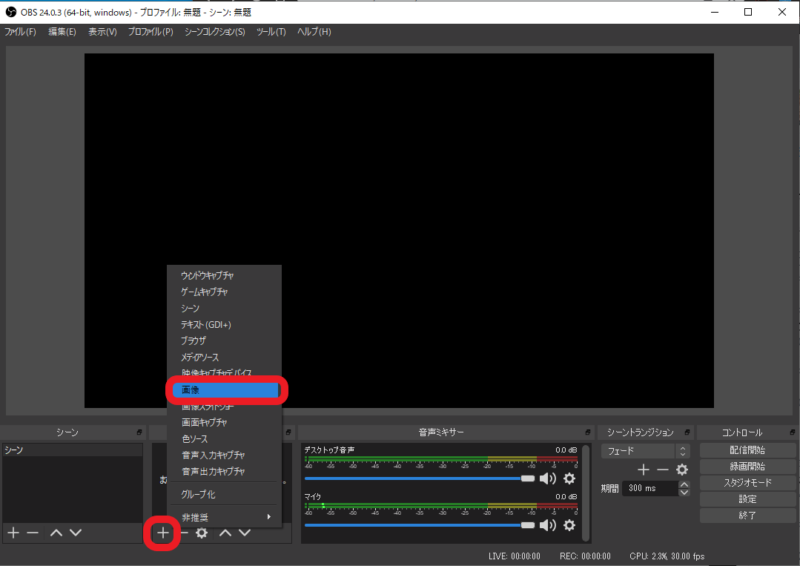The image size is (800, 566).
Task: Undock the 音声ミキサー panel
Action: coord(588,432)
